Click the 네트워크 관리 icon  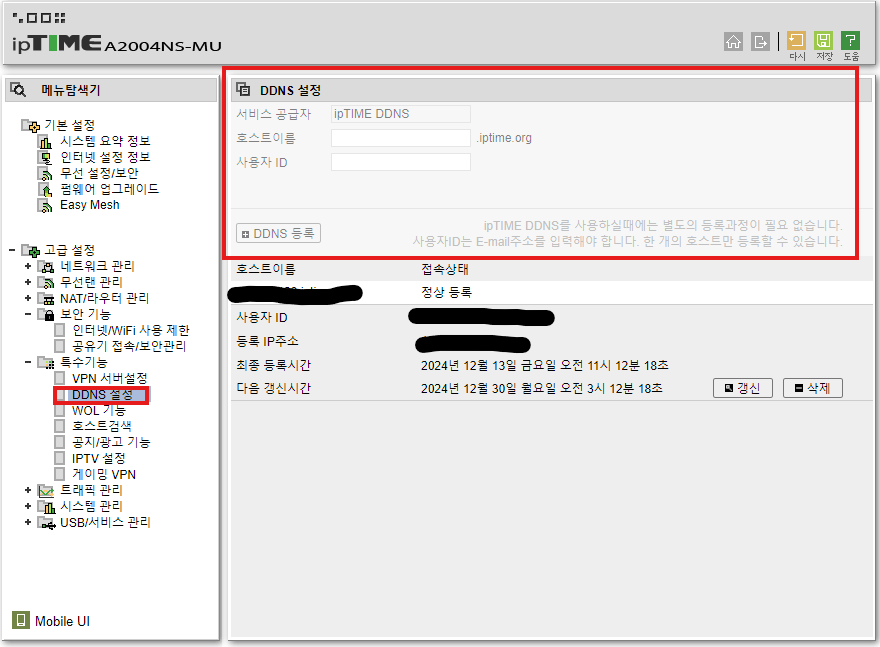[45, 267]
